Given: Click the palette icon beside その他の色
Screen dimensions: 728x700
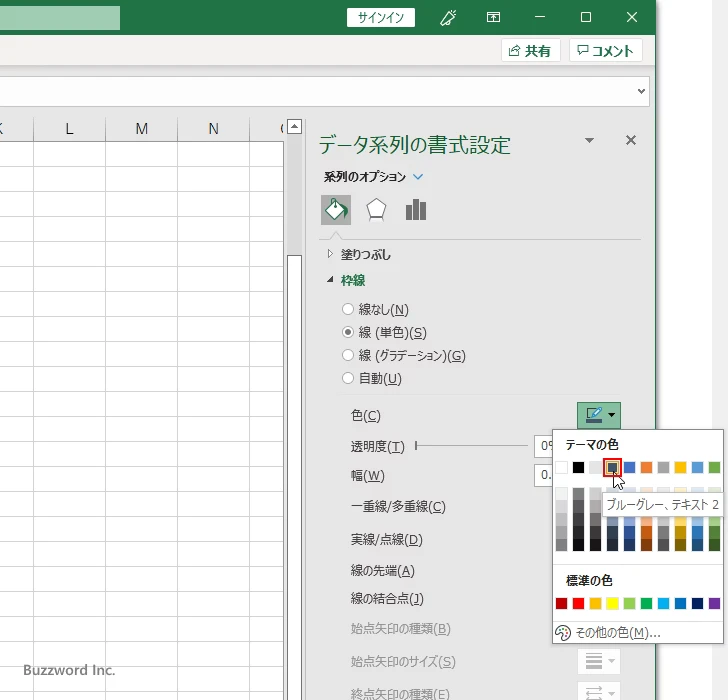Looking at the screenshot, I should click(x=563, y=633).
